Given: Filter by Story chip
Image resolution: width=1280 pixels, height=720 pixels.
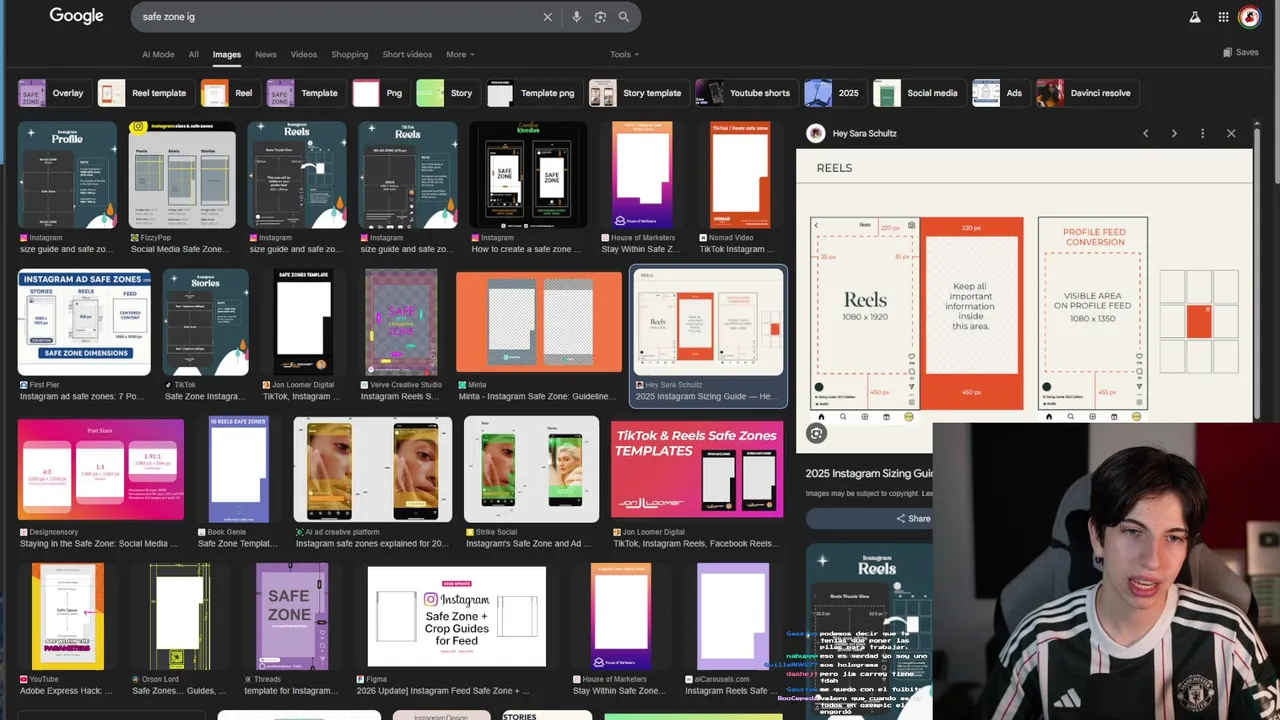Looking at the screenshot, I should [447, 93].
